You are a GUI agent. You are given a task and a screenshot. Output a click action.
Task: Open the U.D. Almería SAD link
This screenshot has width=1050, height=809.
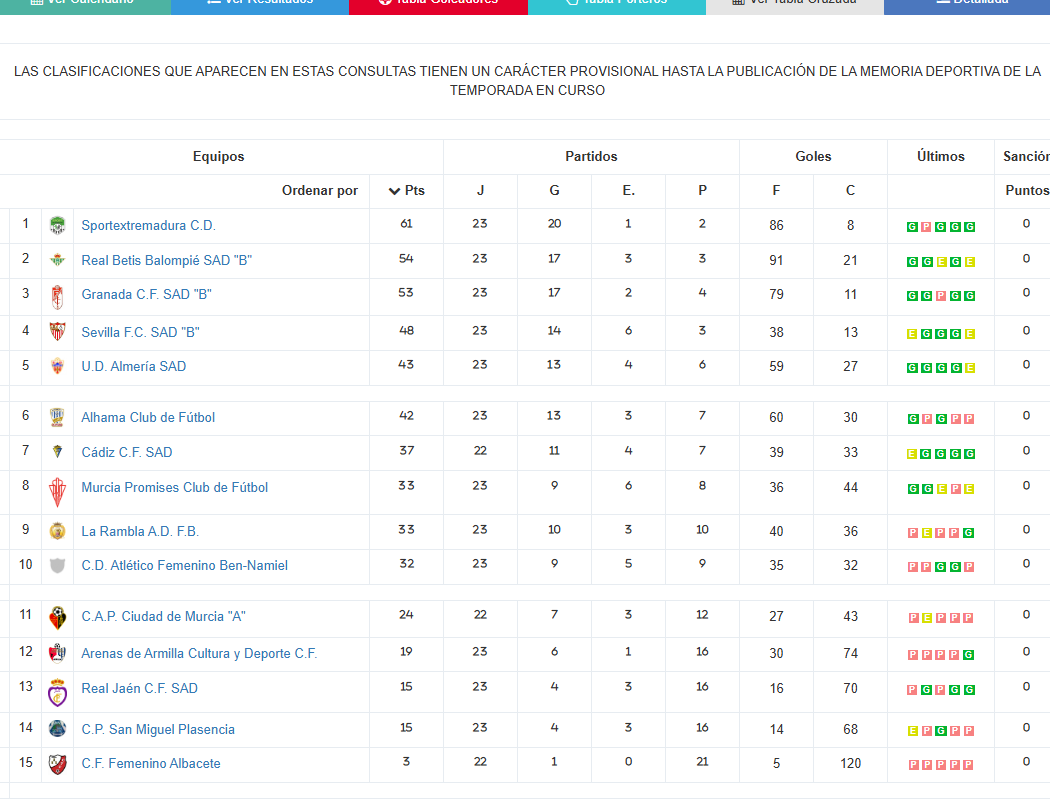point(134,367)
